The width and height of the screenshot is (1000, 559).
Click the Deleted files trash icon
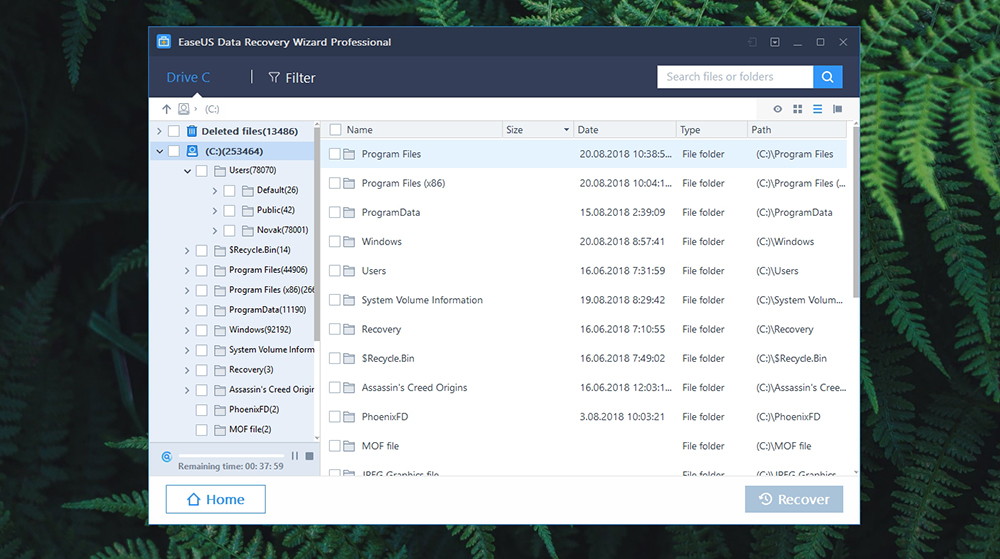tap(191, 131)
